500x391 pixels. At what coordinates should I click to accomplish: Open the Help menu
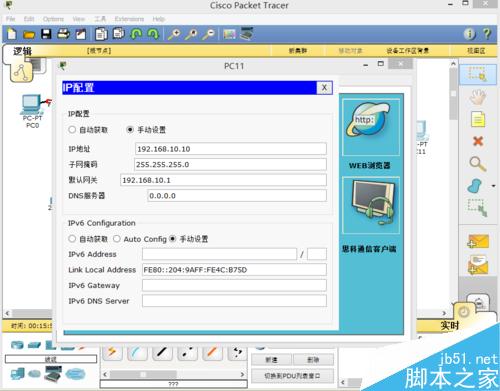(x=159, y=19)
